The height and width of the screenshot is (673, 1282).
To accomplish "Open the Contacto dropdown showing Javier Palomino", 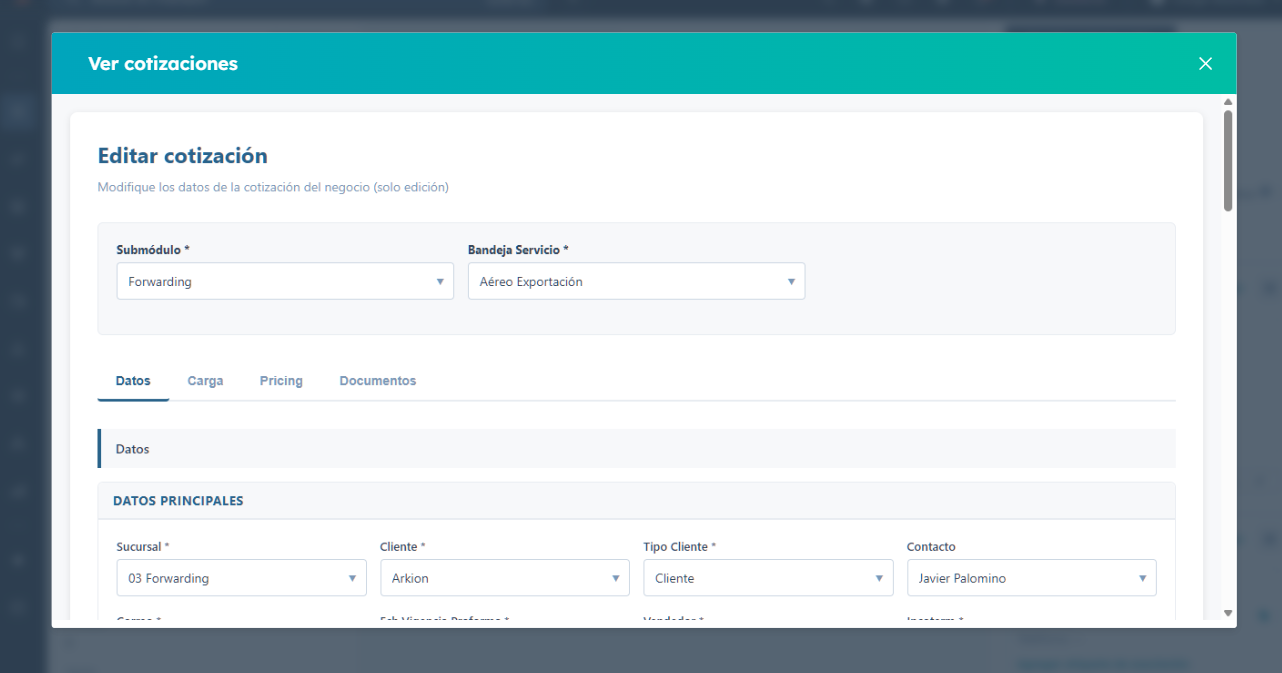I will pyautogui.click(x=1031, y=577).
